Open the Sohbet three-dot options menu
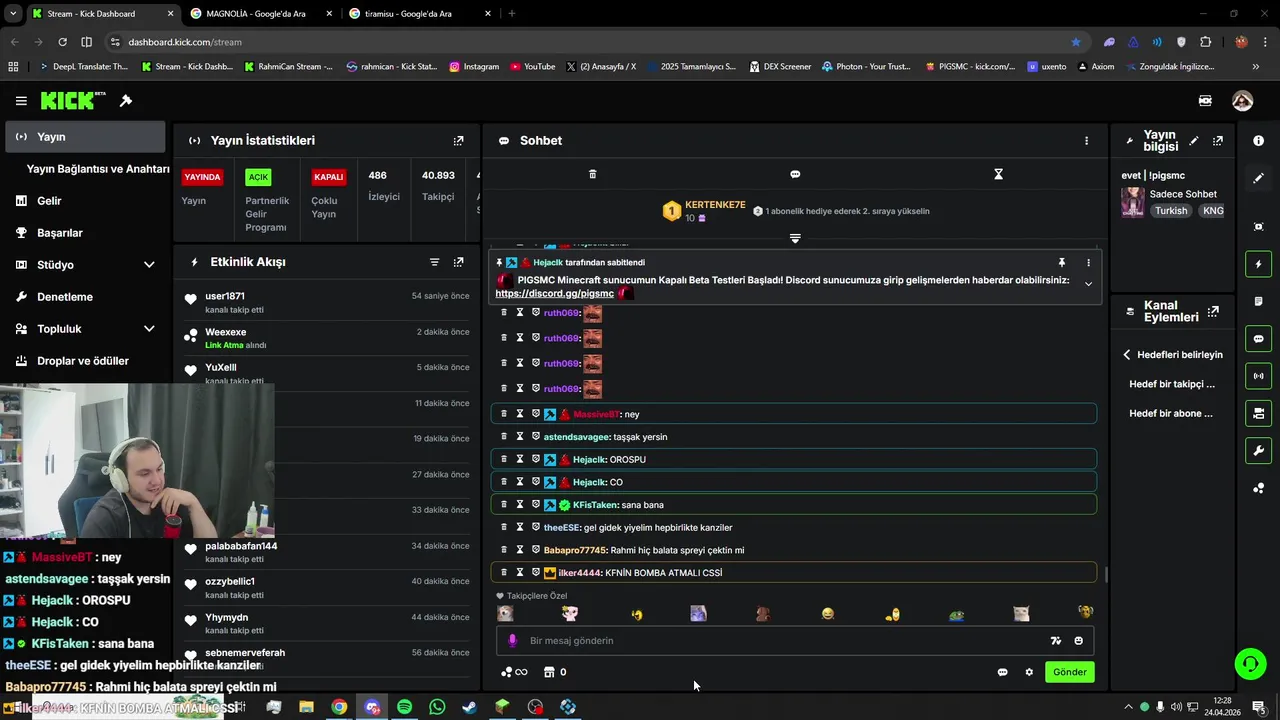The width and height of the screenshot is (1280, 720). [1086, 141]
